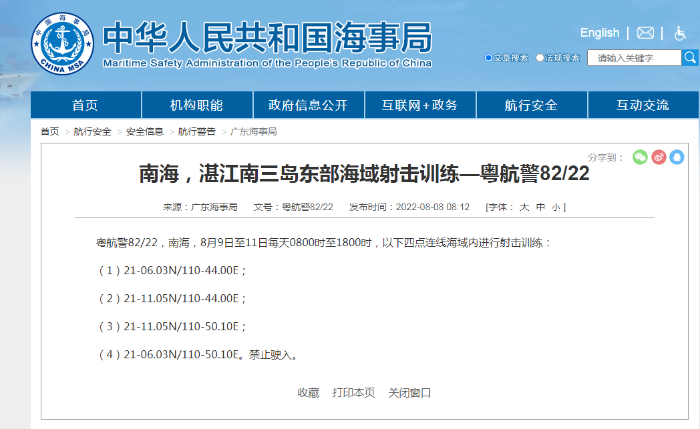Click the 收藏 link
This screenshot has width=700, height=429.
pos(308,392)
